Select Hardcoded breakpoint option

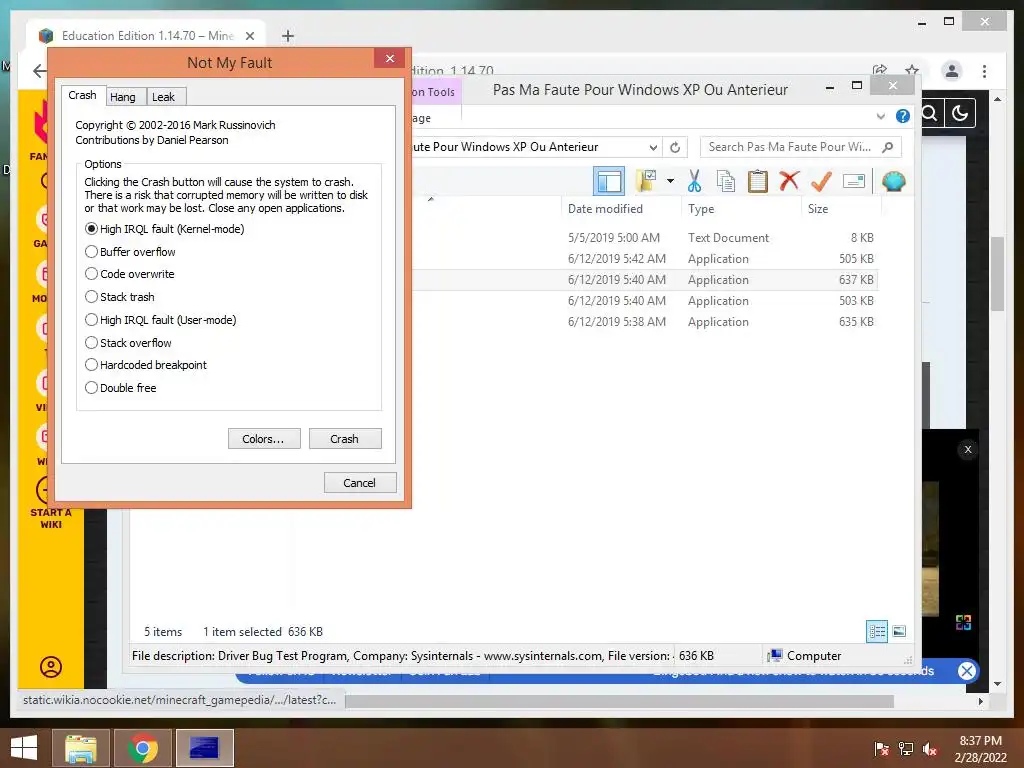tap(146, 365)
